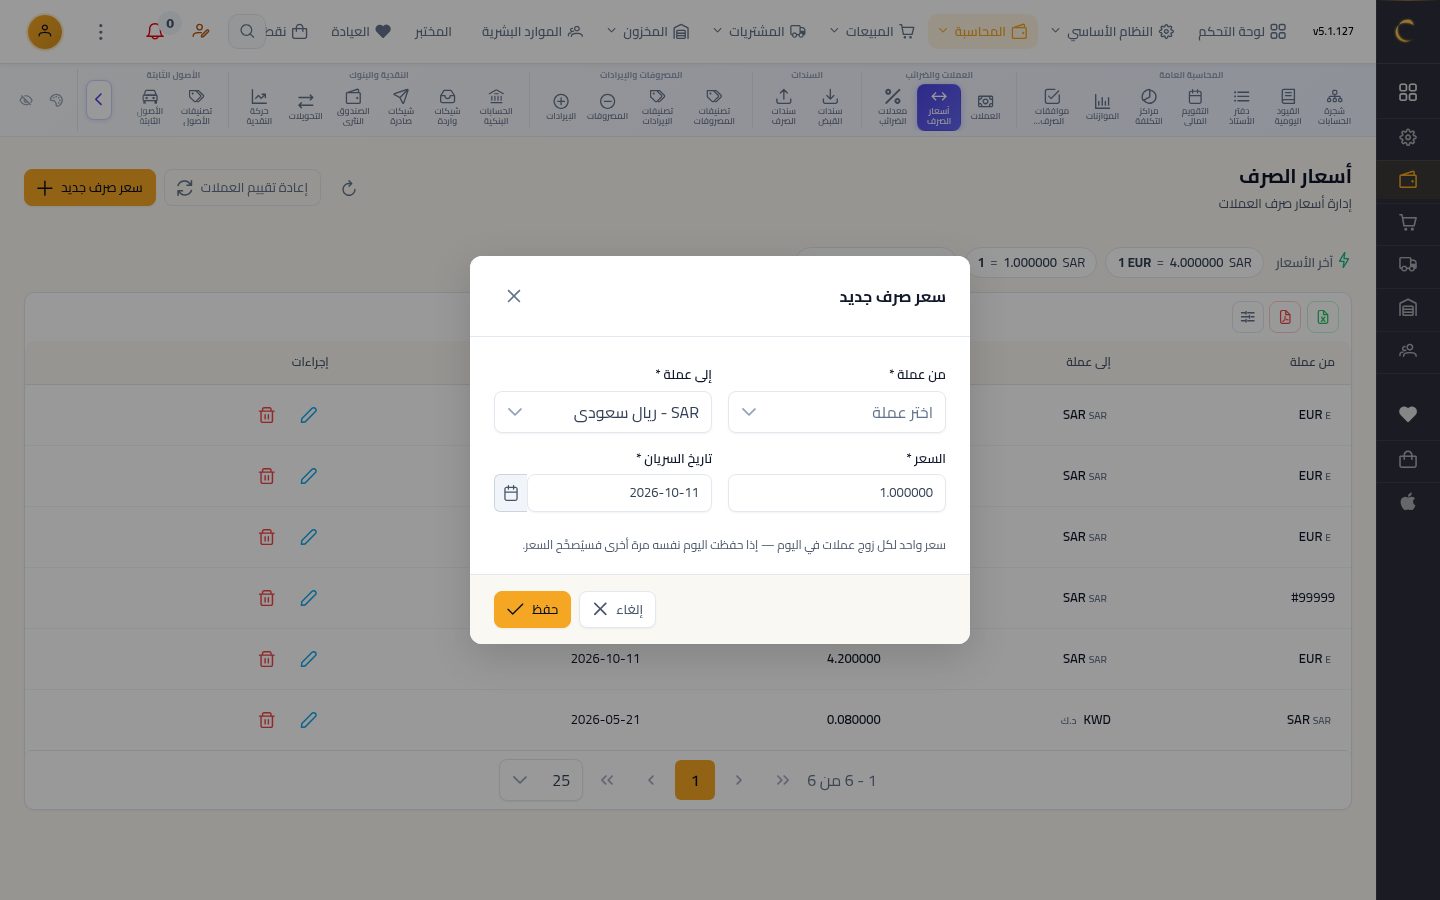This screenshot has height=900, width=1440.
Task: Open payment vouchers (سندات الصرف) icon
Action: (x=783, y=107)
